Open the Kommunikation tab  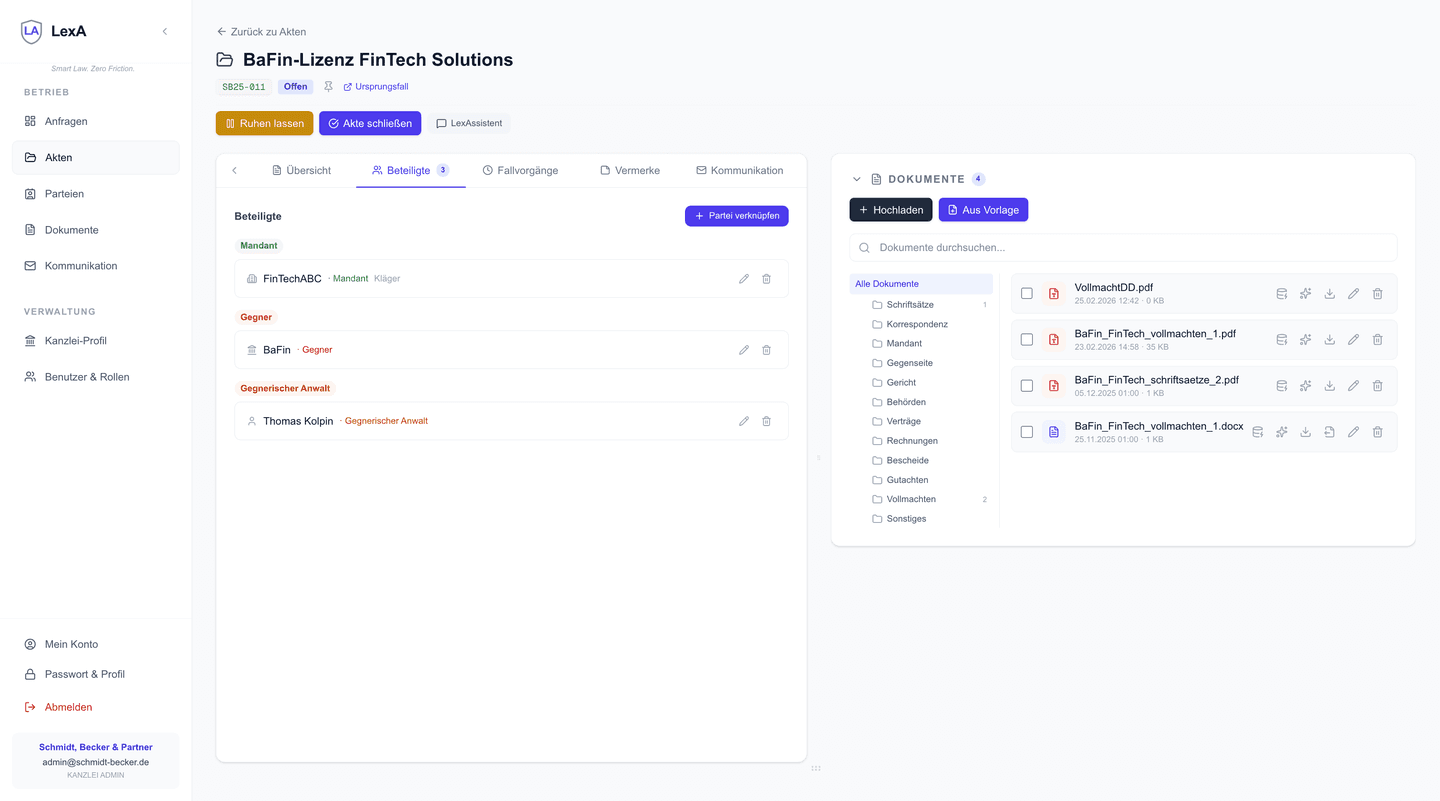tap(739, 171)
